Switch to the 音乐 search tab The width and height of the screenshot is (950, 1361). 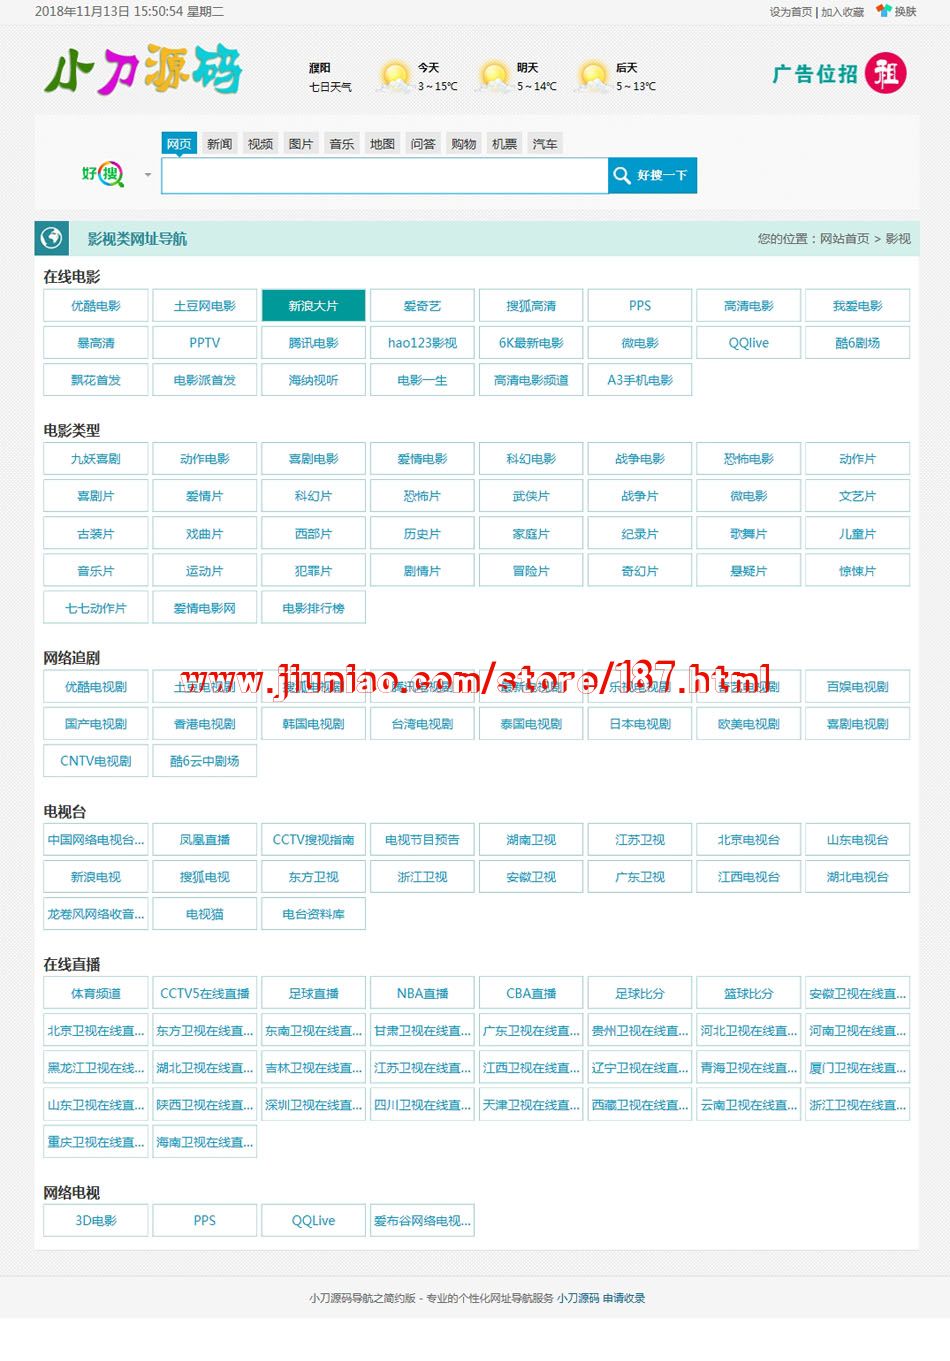point(342,144)
